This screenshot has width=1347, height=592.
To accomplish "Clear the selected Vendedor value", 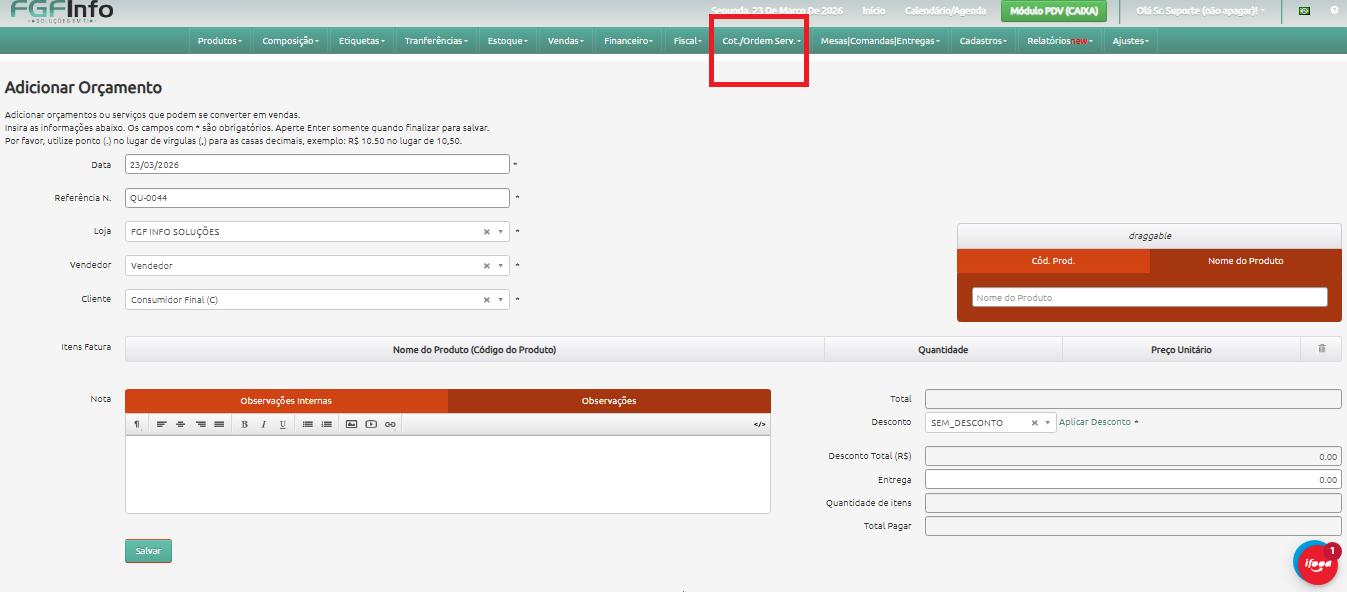I will pyautogui.click(x=487, y=266).
